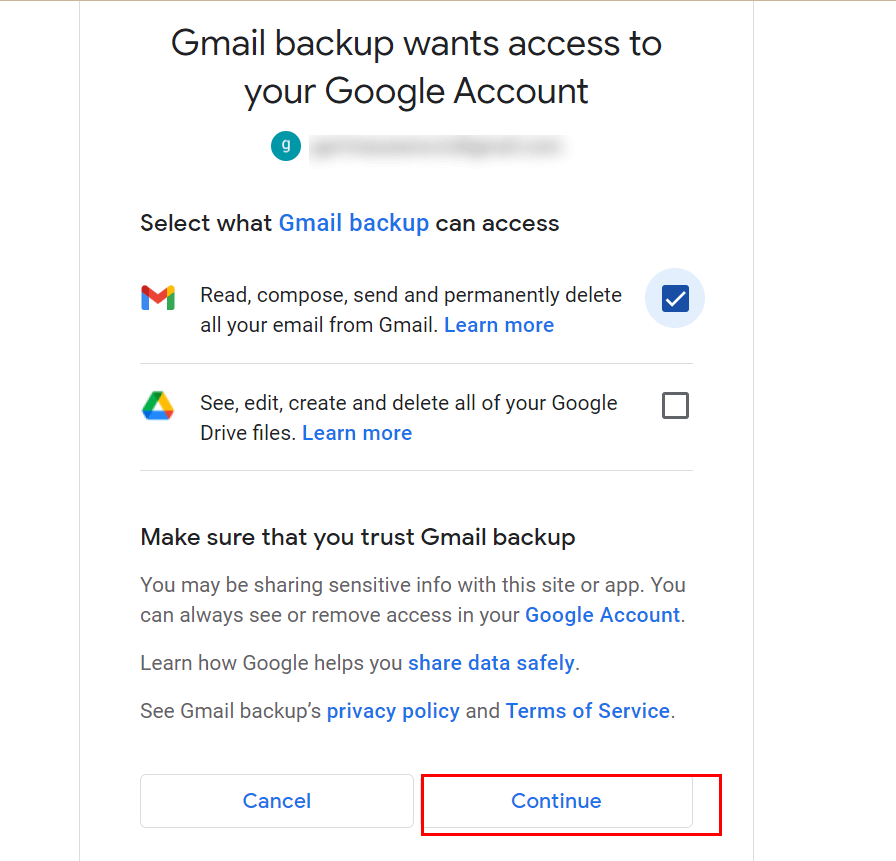Click the Google Drive permission description text
Image resolution: width=896 pixels, height=861 pixels.
point(409,418)
